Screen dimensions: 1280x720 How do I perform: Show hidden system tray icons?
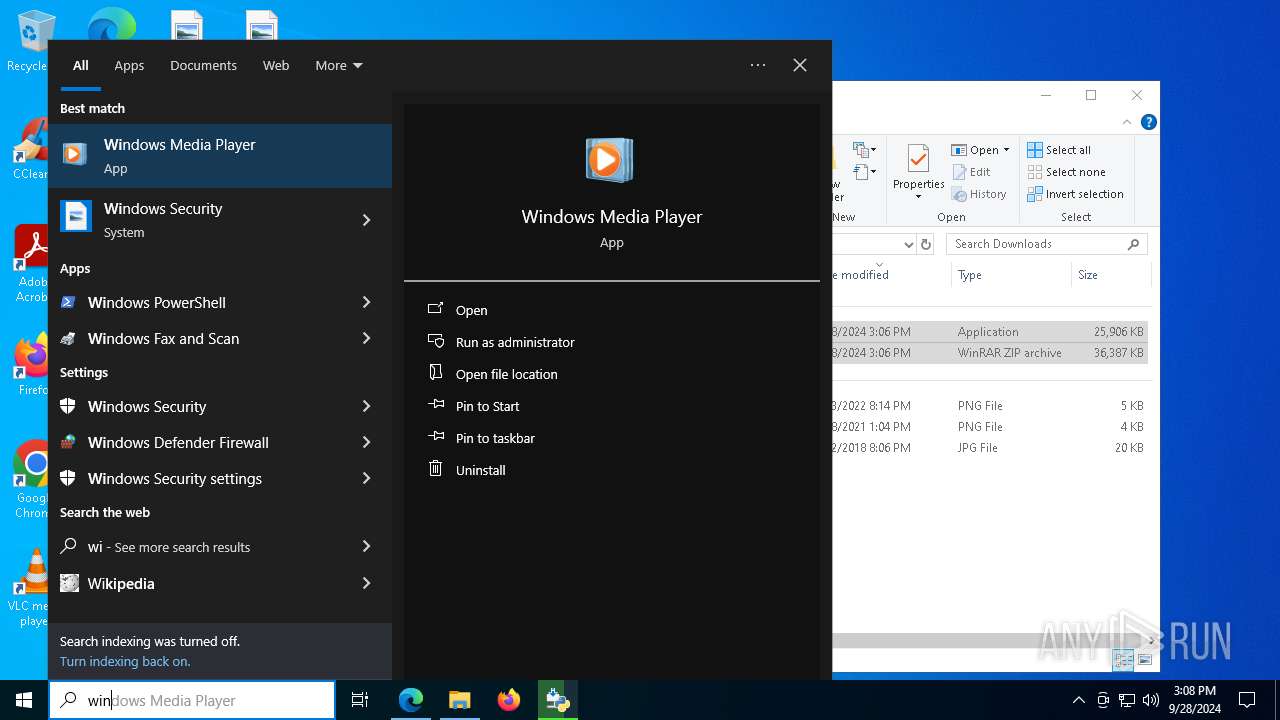tap(1078, 700)
